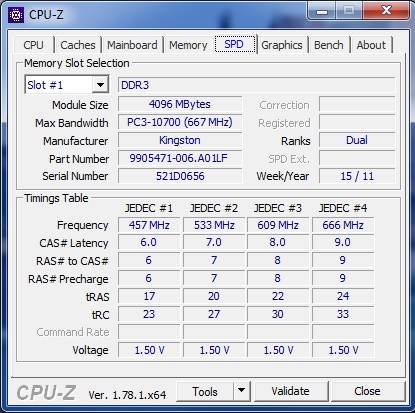The height and width of the screenshot is (413, 415).
Task: Switch to the Mainboard tab
Action: click(132, 45)
